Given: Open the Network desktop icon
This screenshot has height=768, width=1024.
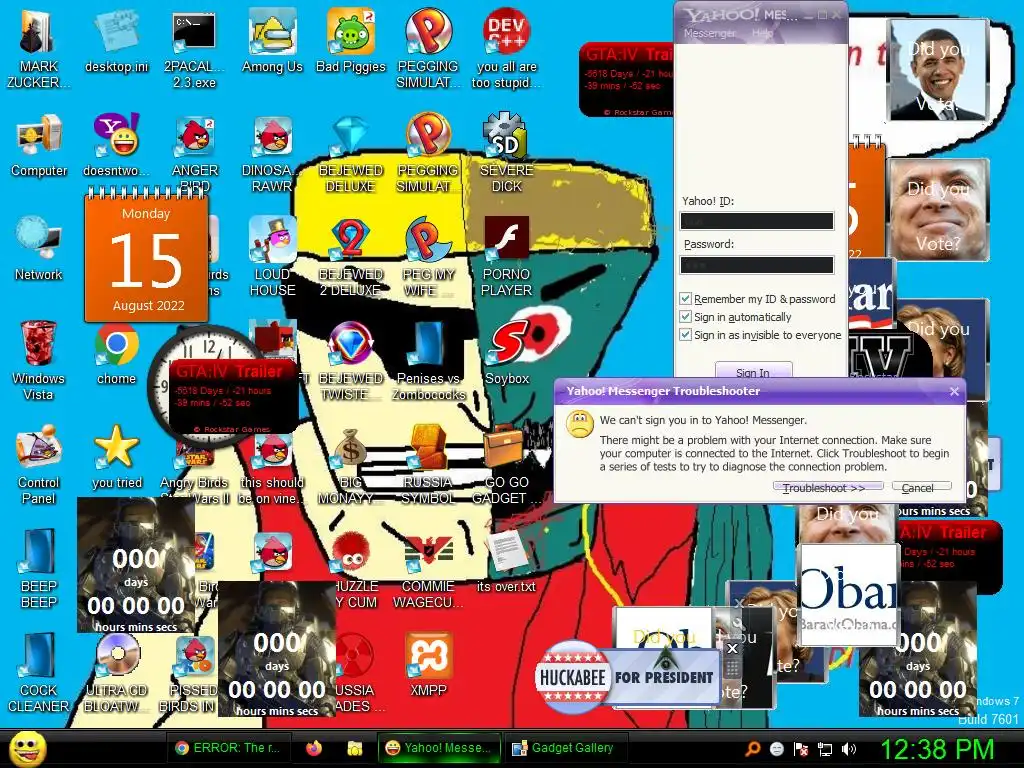Looking at the screenshot, I should point(39,248).
